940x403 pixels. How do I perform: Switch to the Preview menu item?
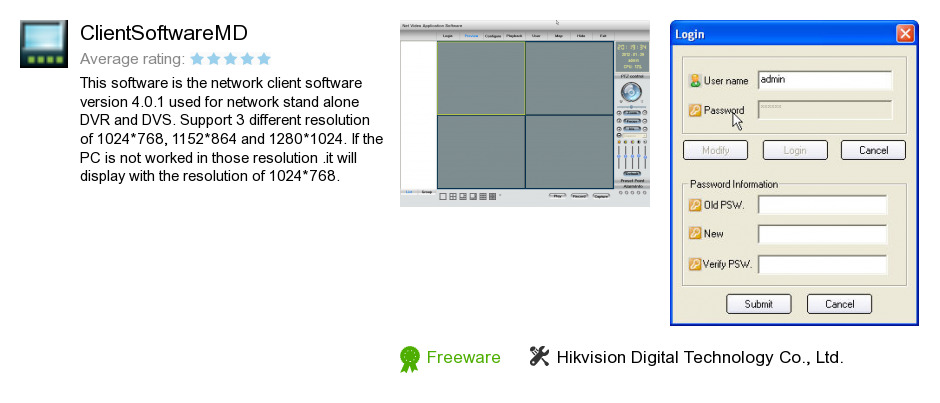pos(471,36)
